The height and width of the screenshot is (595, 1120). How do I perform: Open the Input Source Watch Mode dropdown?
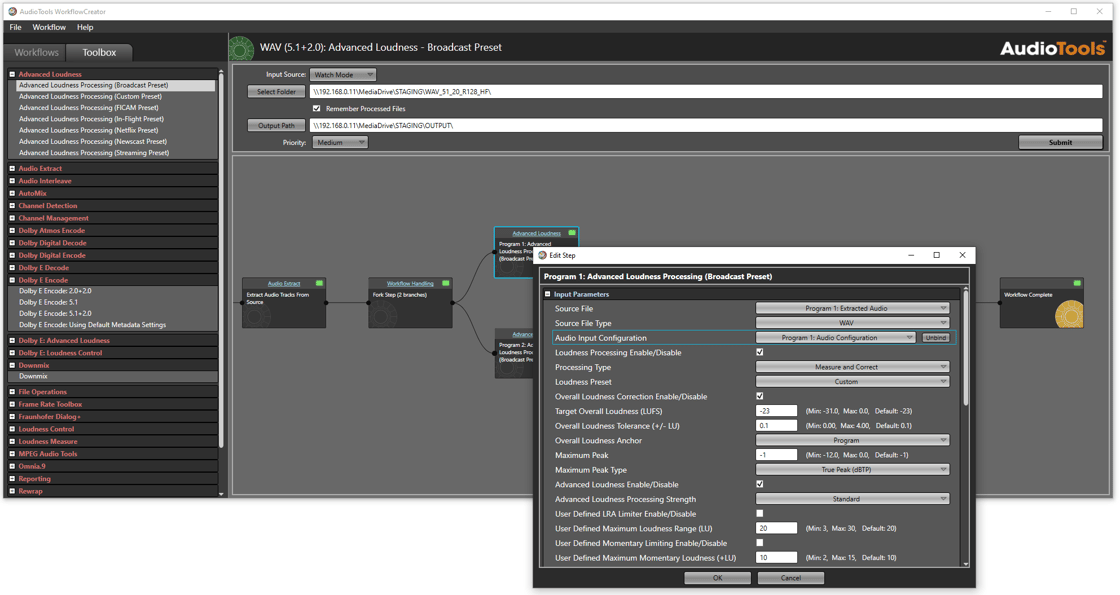click(343, 75)
